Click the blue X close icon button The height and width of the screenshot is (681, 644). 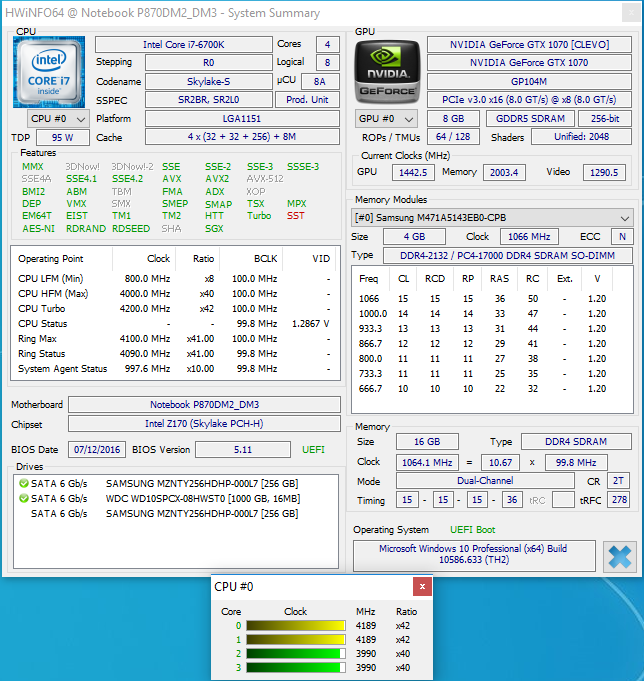coord(619,557)
